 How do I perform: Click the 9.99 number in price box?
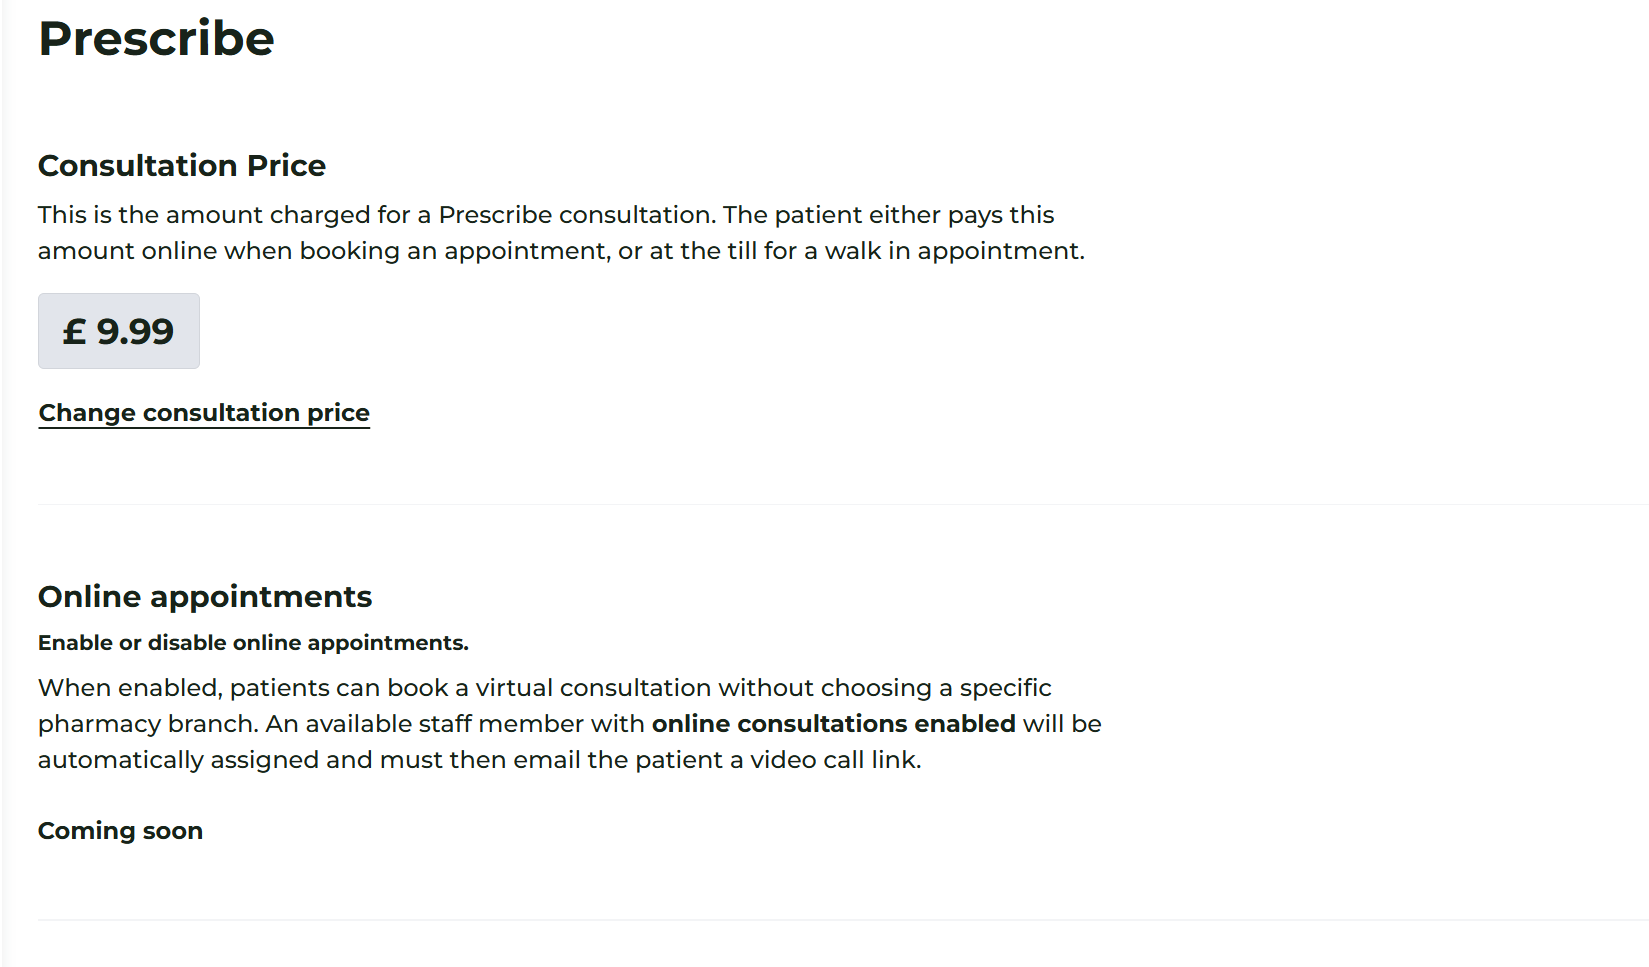tap(135, 331)
